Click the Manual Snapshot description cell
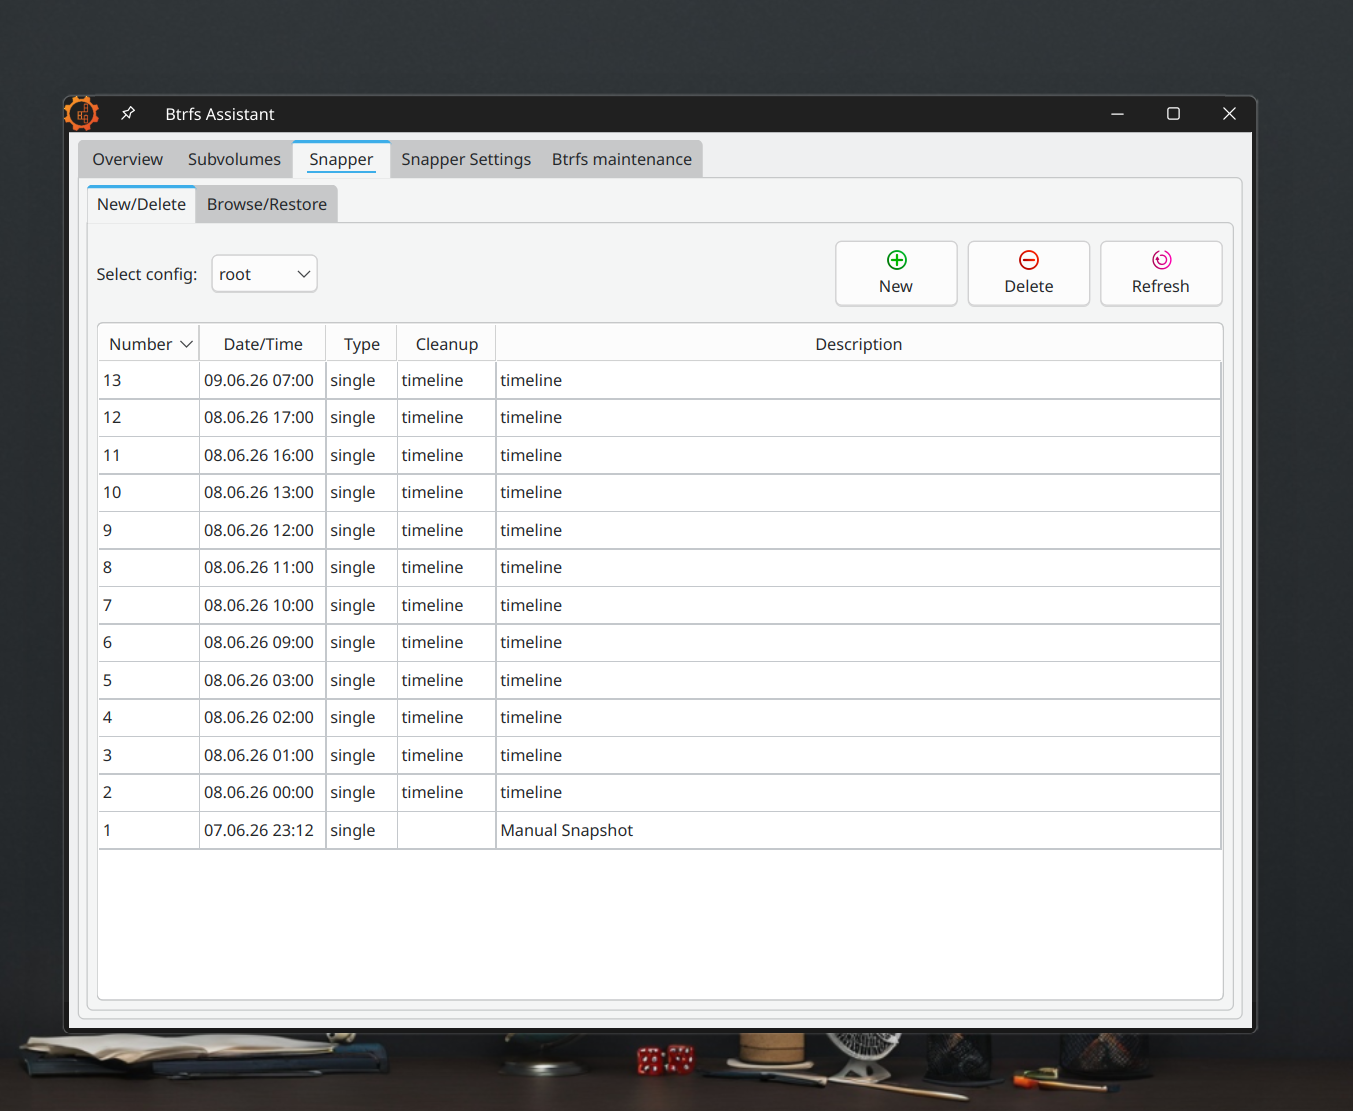 coord(859,830)
